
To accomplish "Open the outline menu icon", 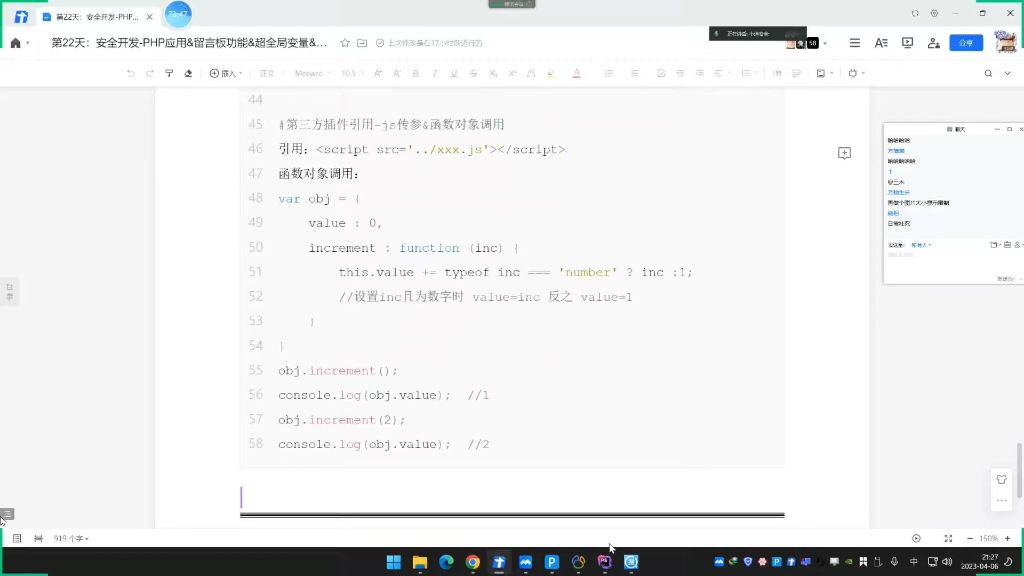I will (x=854, y=42).
